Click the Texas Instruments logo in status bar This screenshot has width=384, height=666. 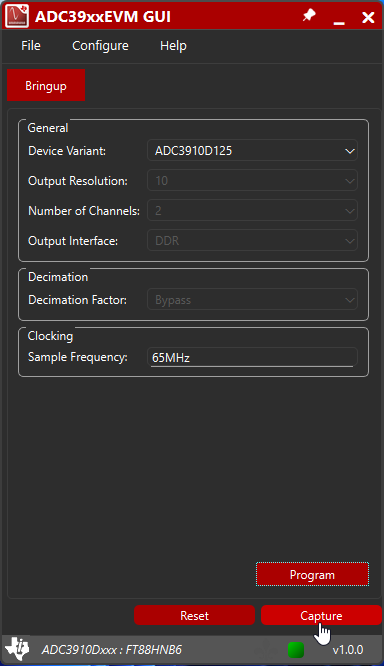click(17, 649)
